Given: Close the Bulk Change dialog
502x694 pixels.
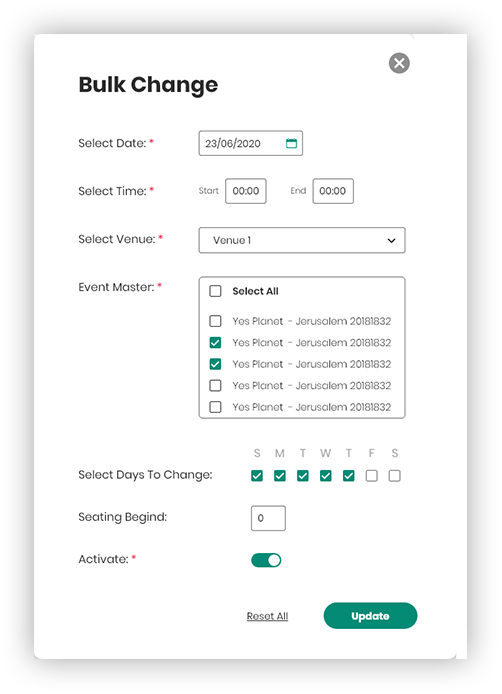Looking at the screenshot, I should 399,63.
